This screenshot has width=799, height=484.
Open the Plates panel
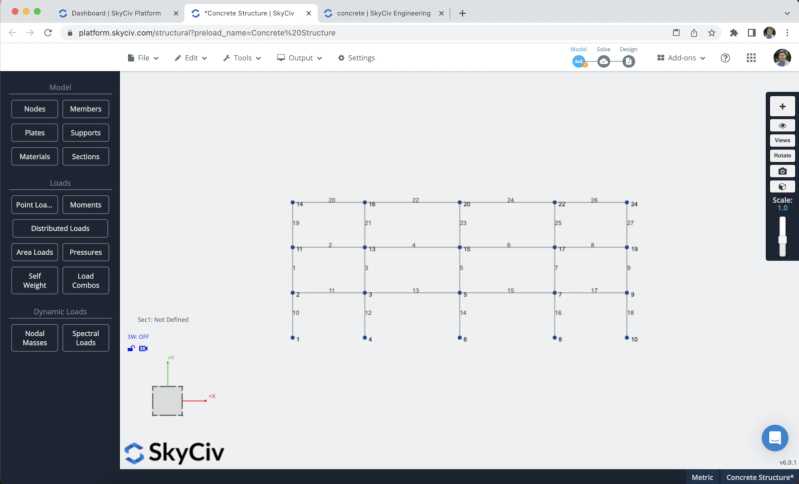[35, 133]
